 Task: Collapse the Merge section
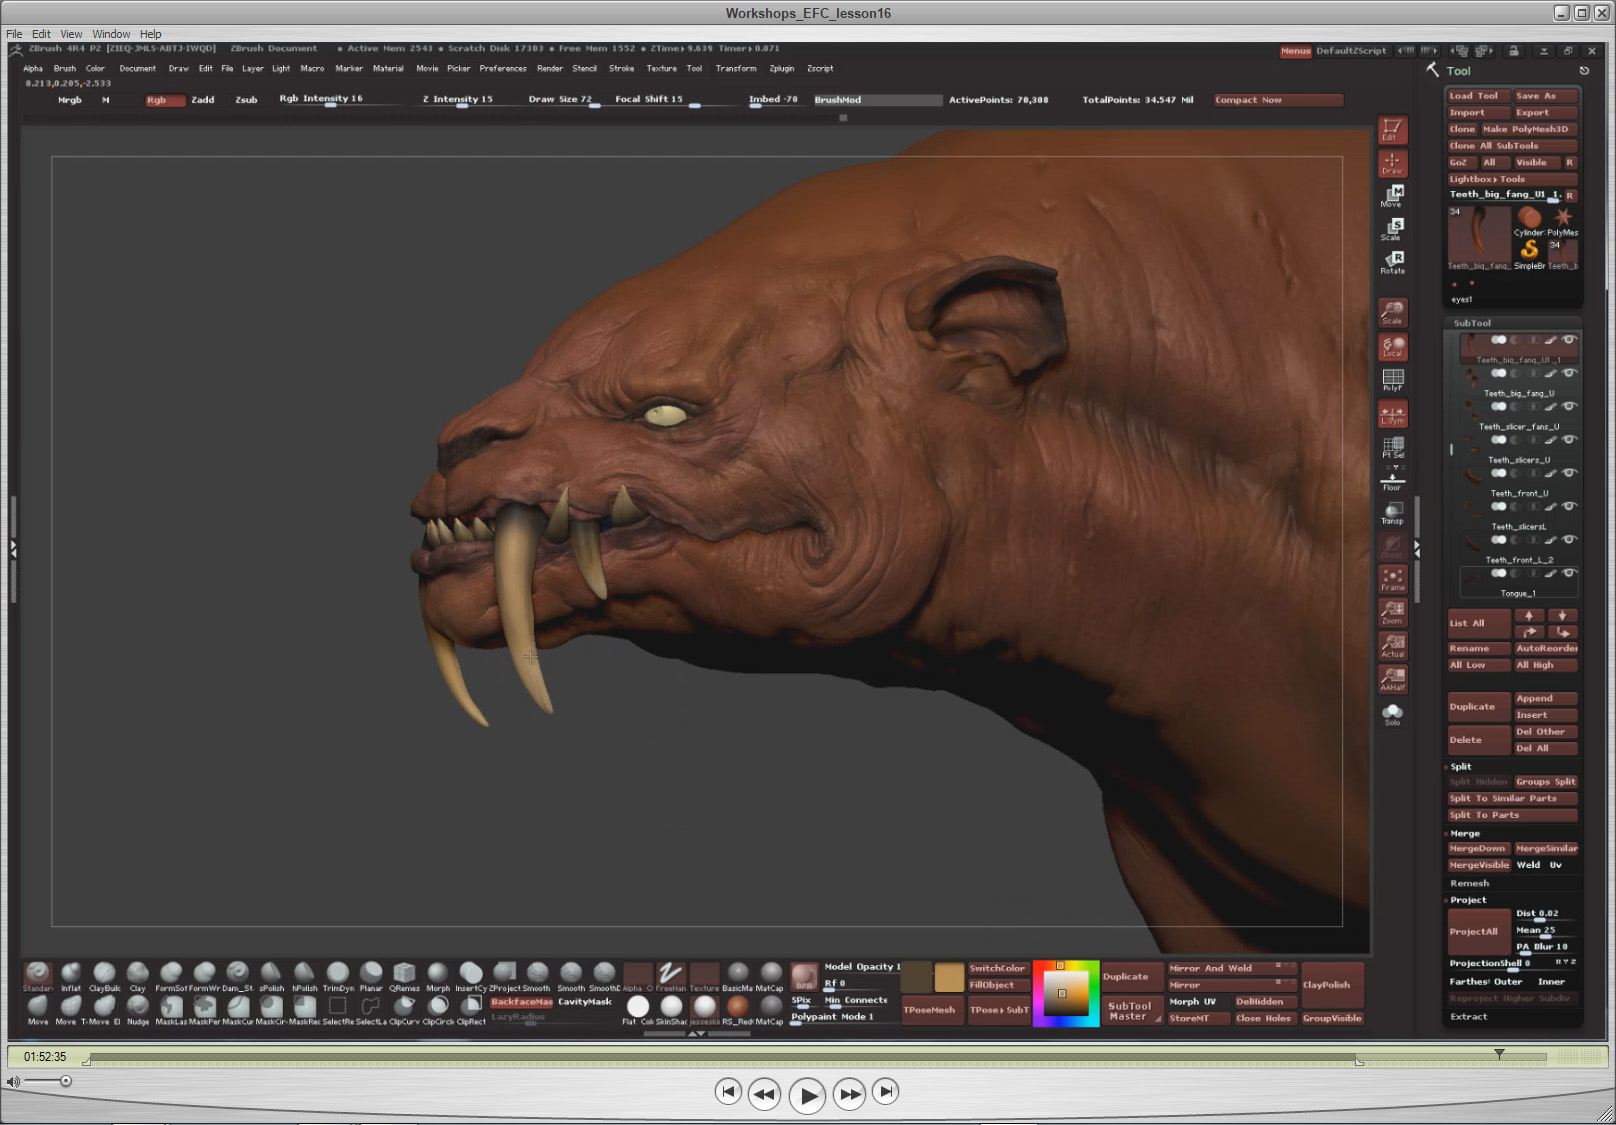1465,833
